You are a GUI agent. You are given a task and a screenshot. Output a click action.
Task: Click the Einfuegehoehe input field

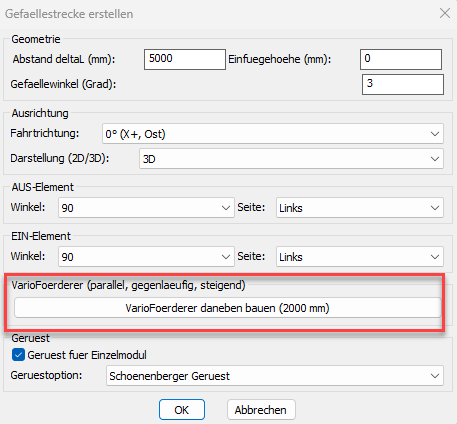(x=401, y=59)
